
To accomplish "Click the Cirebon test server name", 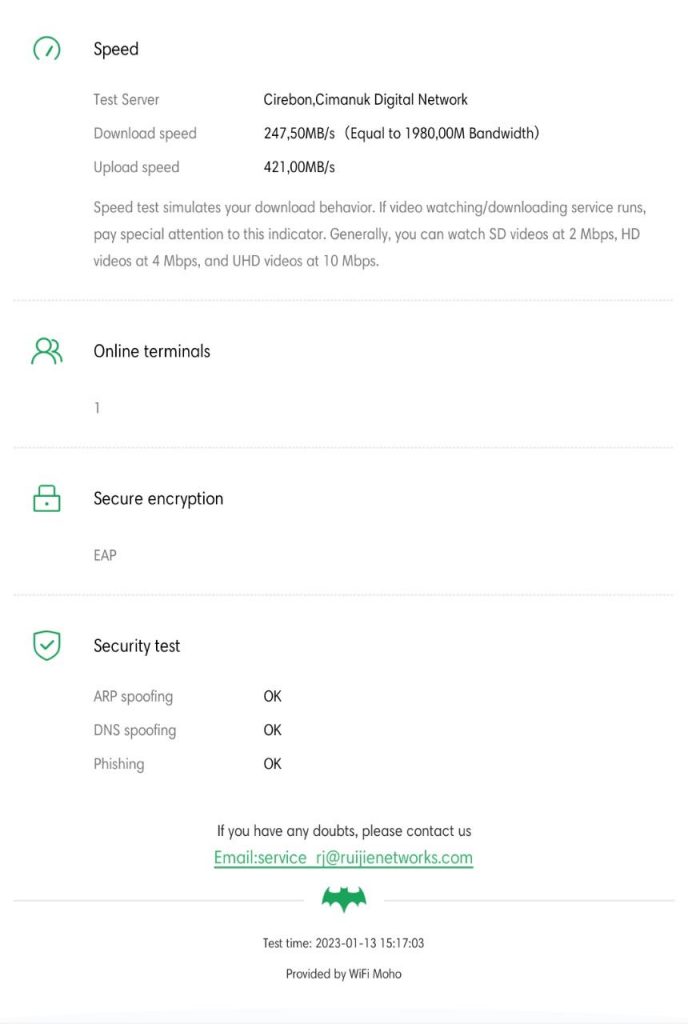I will 365,99.
